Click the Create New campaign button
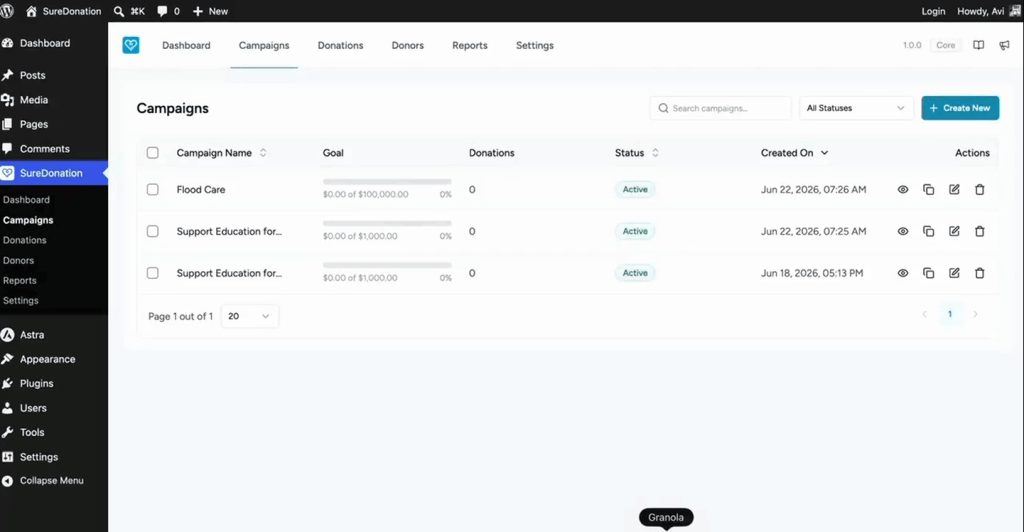The image size is (1024, 532). pos(960,108)
